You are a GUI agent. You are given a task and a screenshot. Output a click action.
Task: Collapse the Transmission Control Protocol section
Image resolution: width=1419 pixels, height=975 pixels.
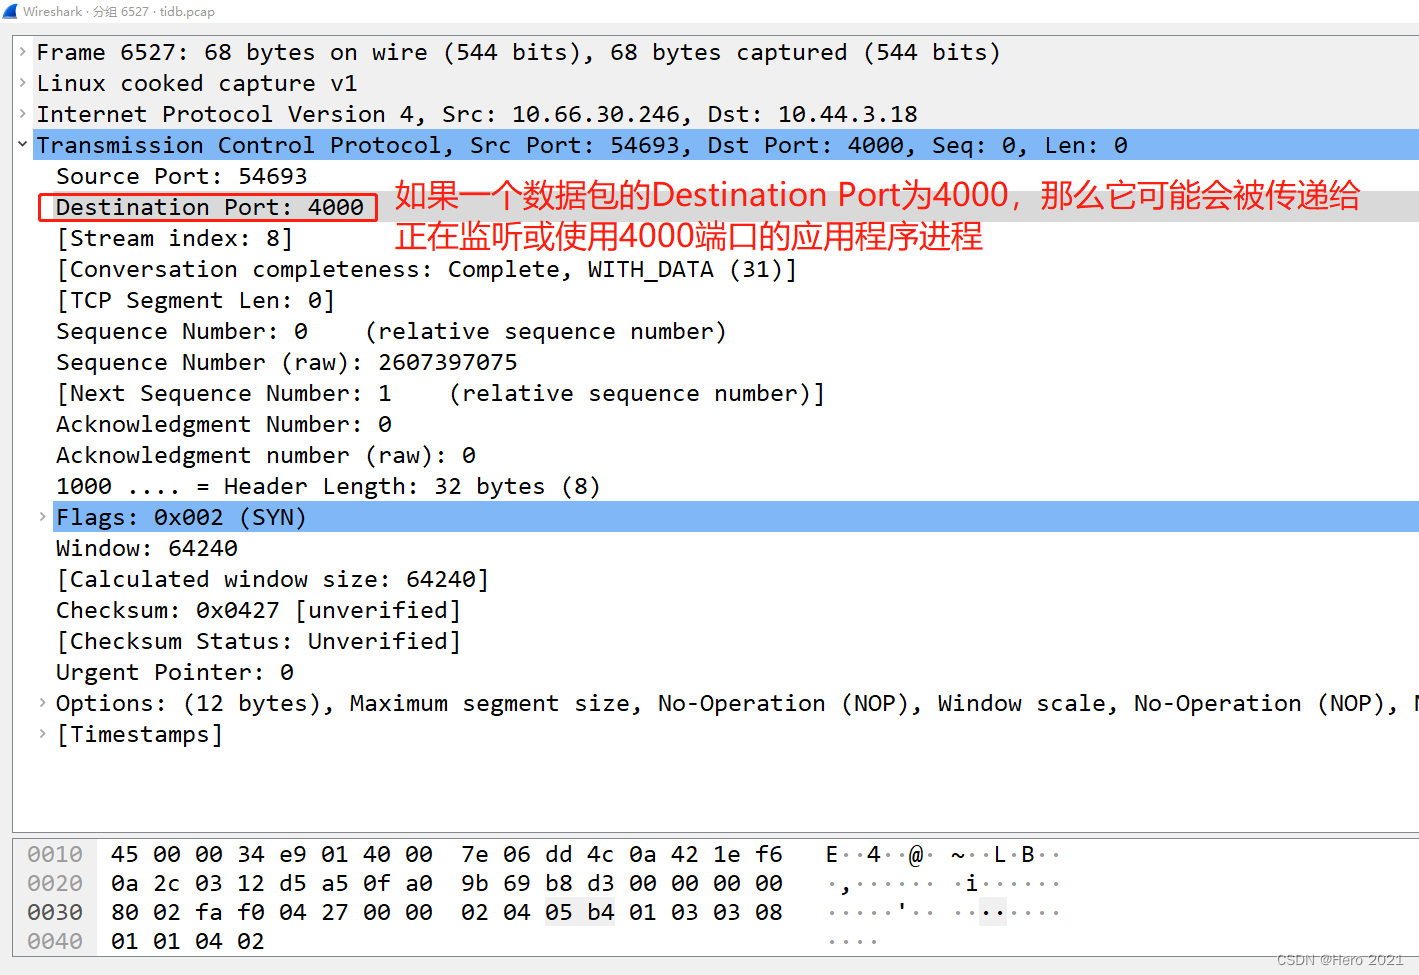coord(22,145)
